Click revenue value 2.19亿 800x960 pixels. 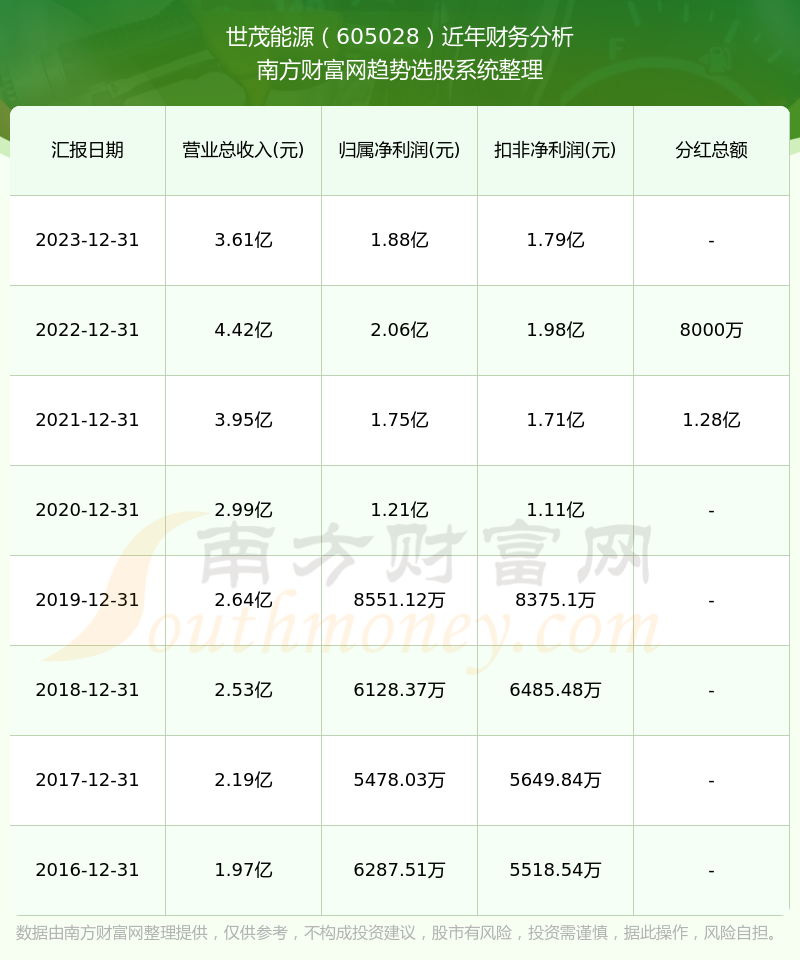pyautogui.click(x=244, y=780)
